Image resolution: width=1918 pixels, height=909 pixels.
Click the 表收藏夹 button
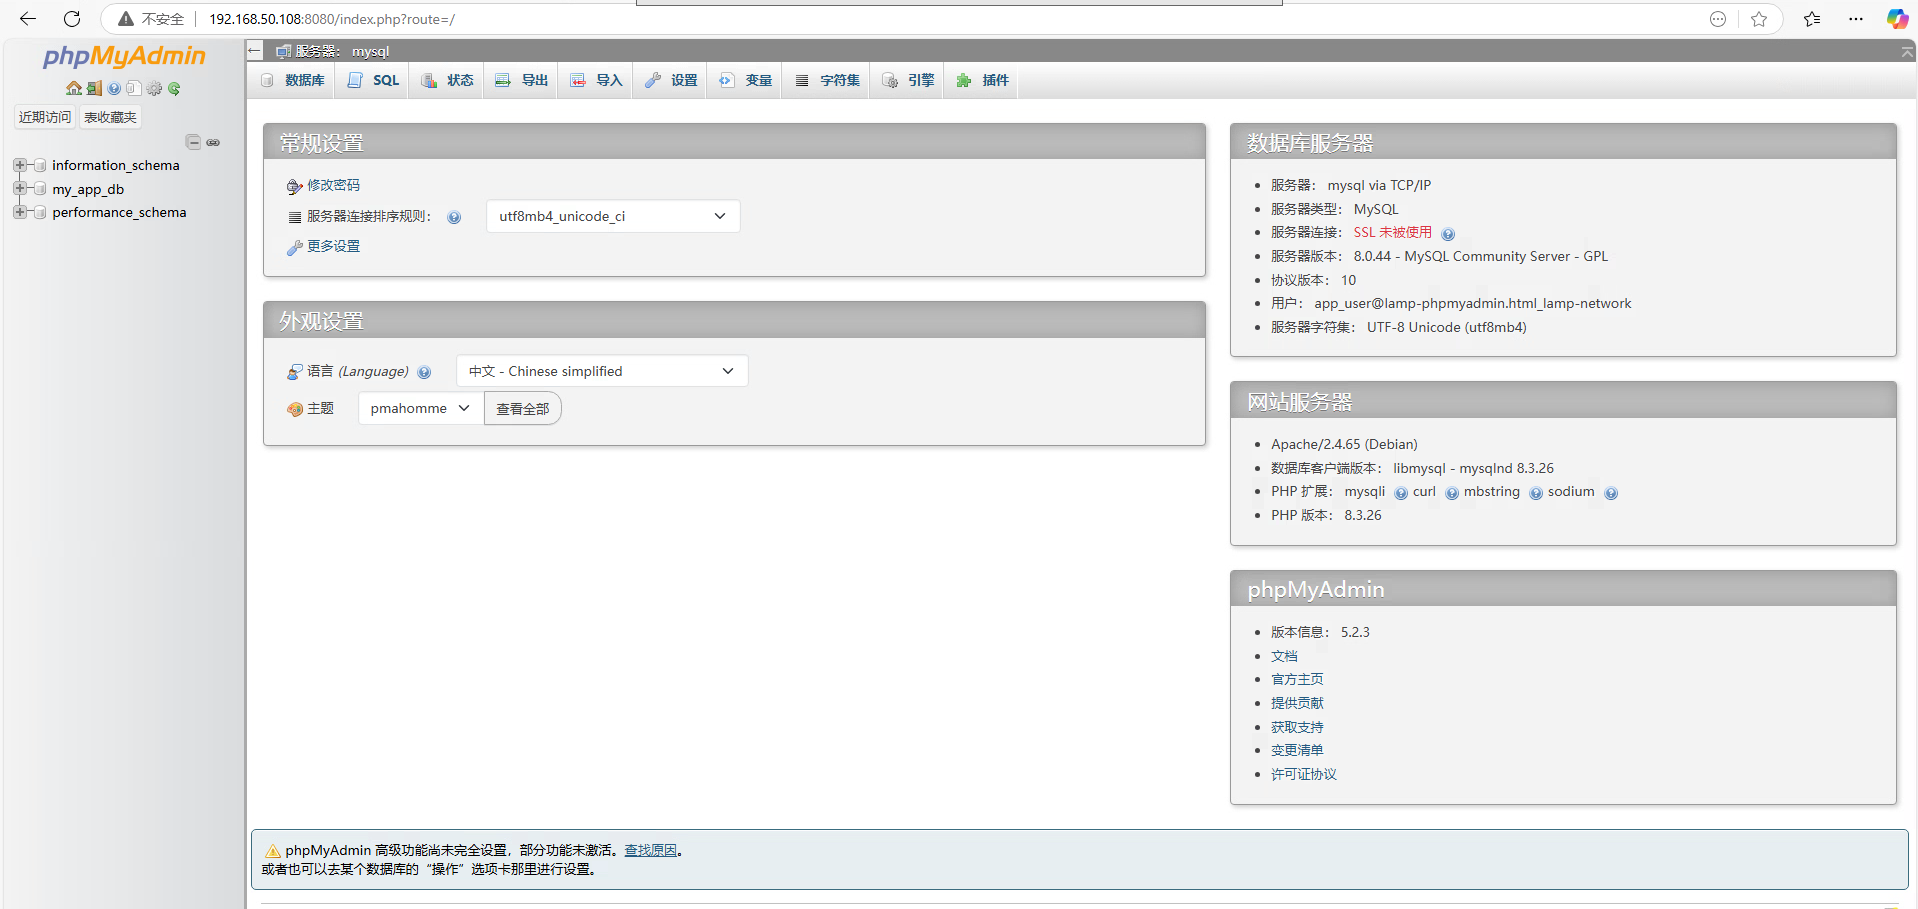coord(110,117)
